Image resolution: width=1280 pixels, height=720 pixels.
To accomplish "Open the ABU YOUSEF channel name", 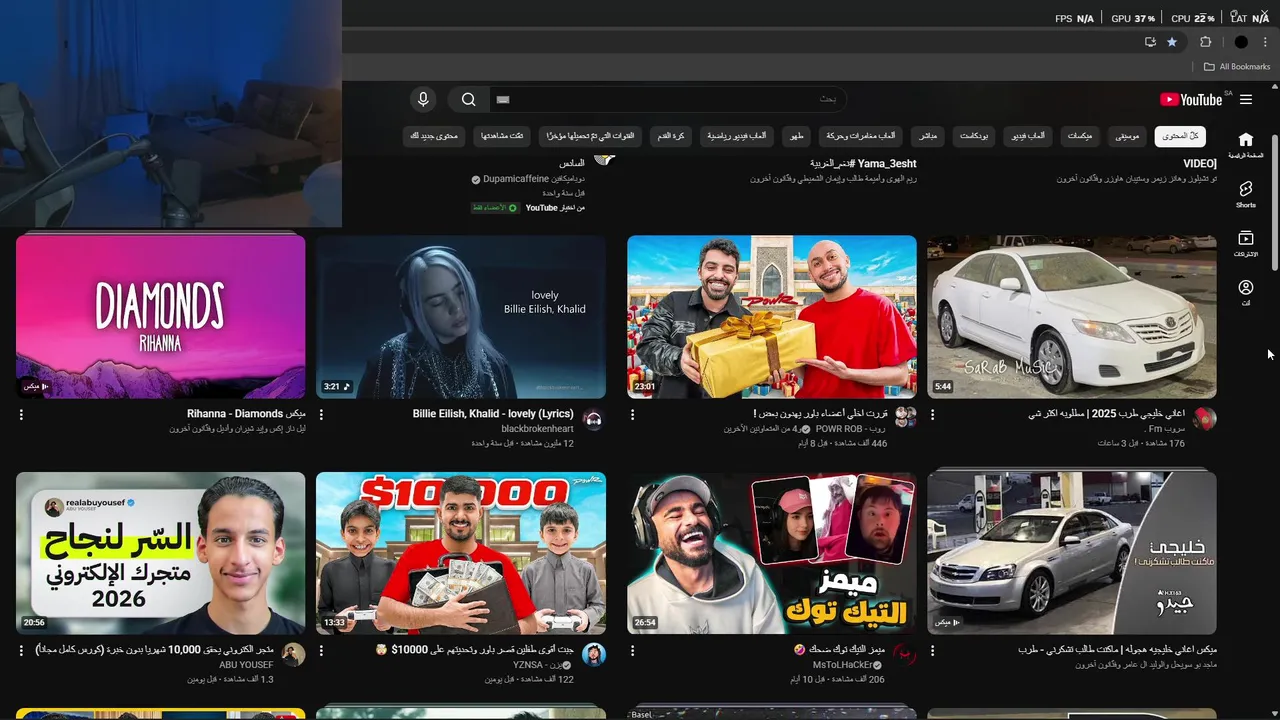I will tap(246, 665).
